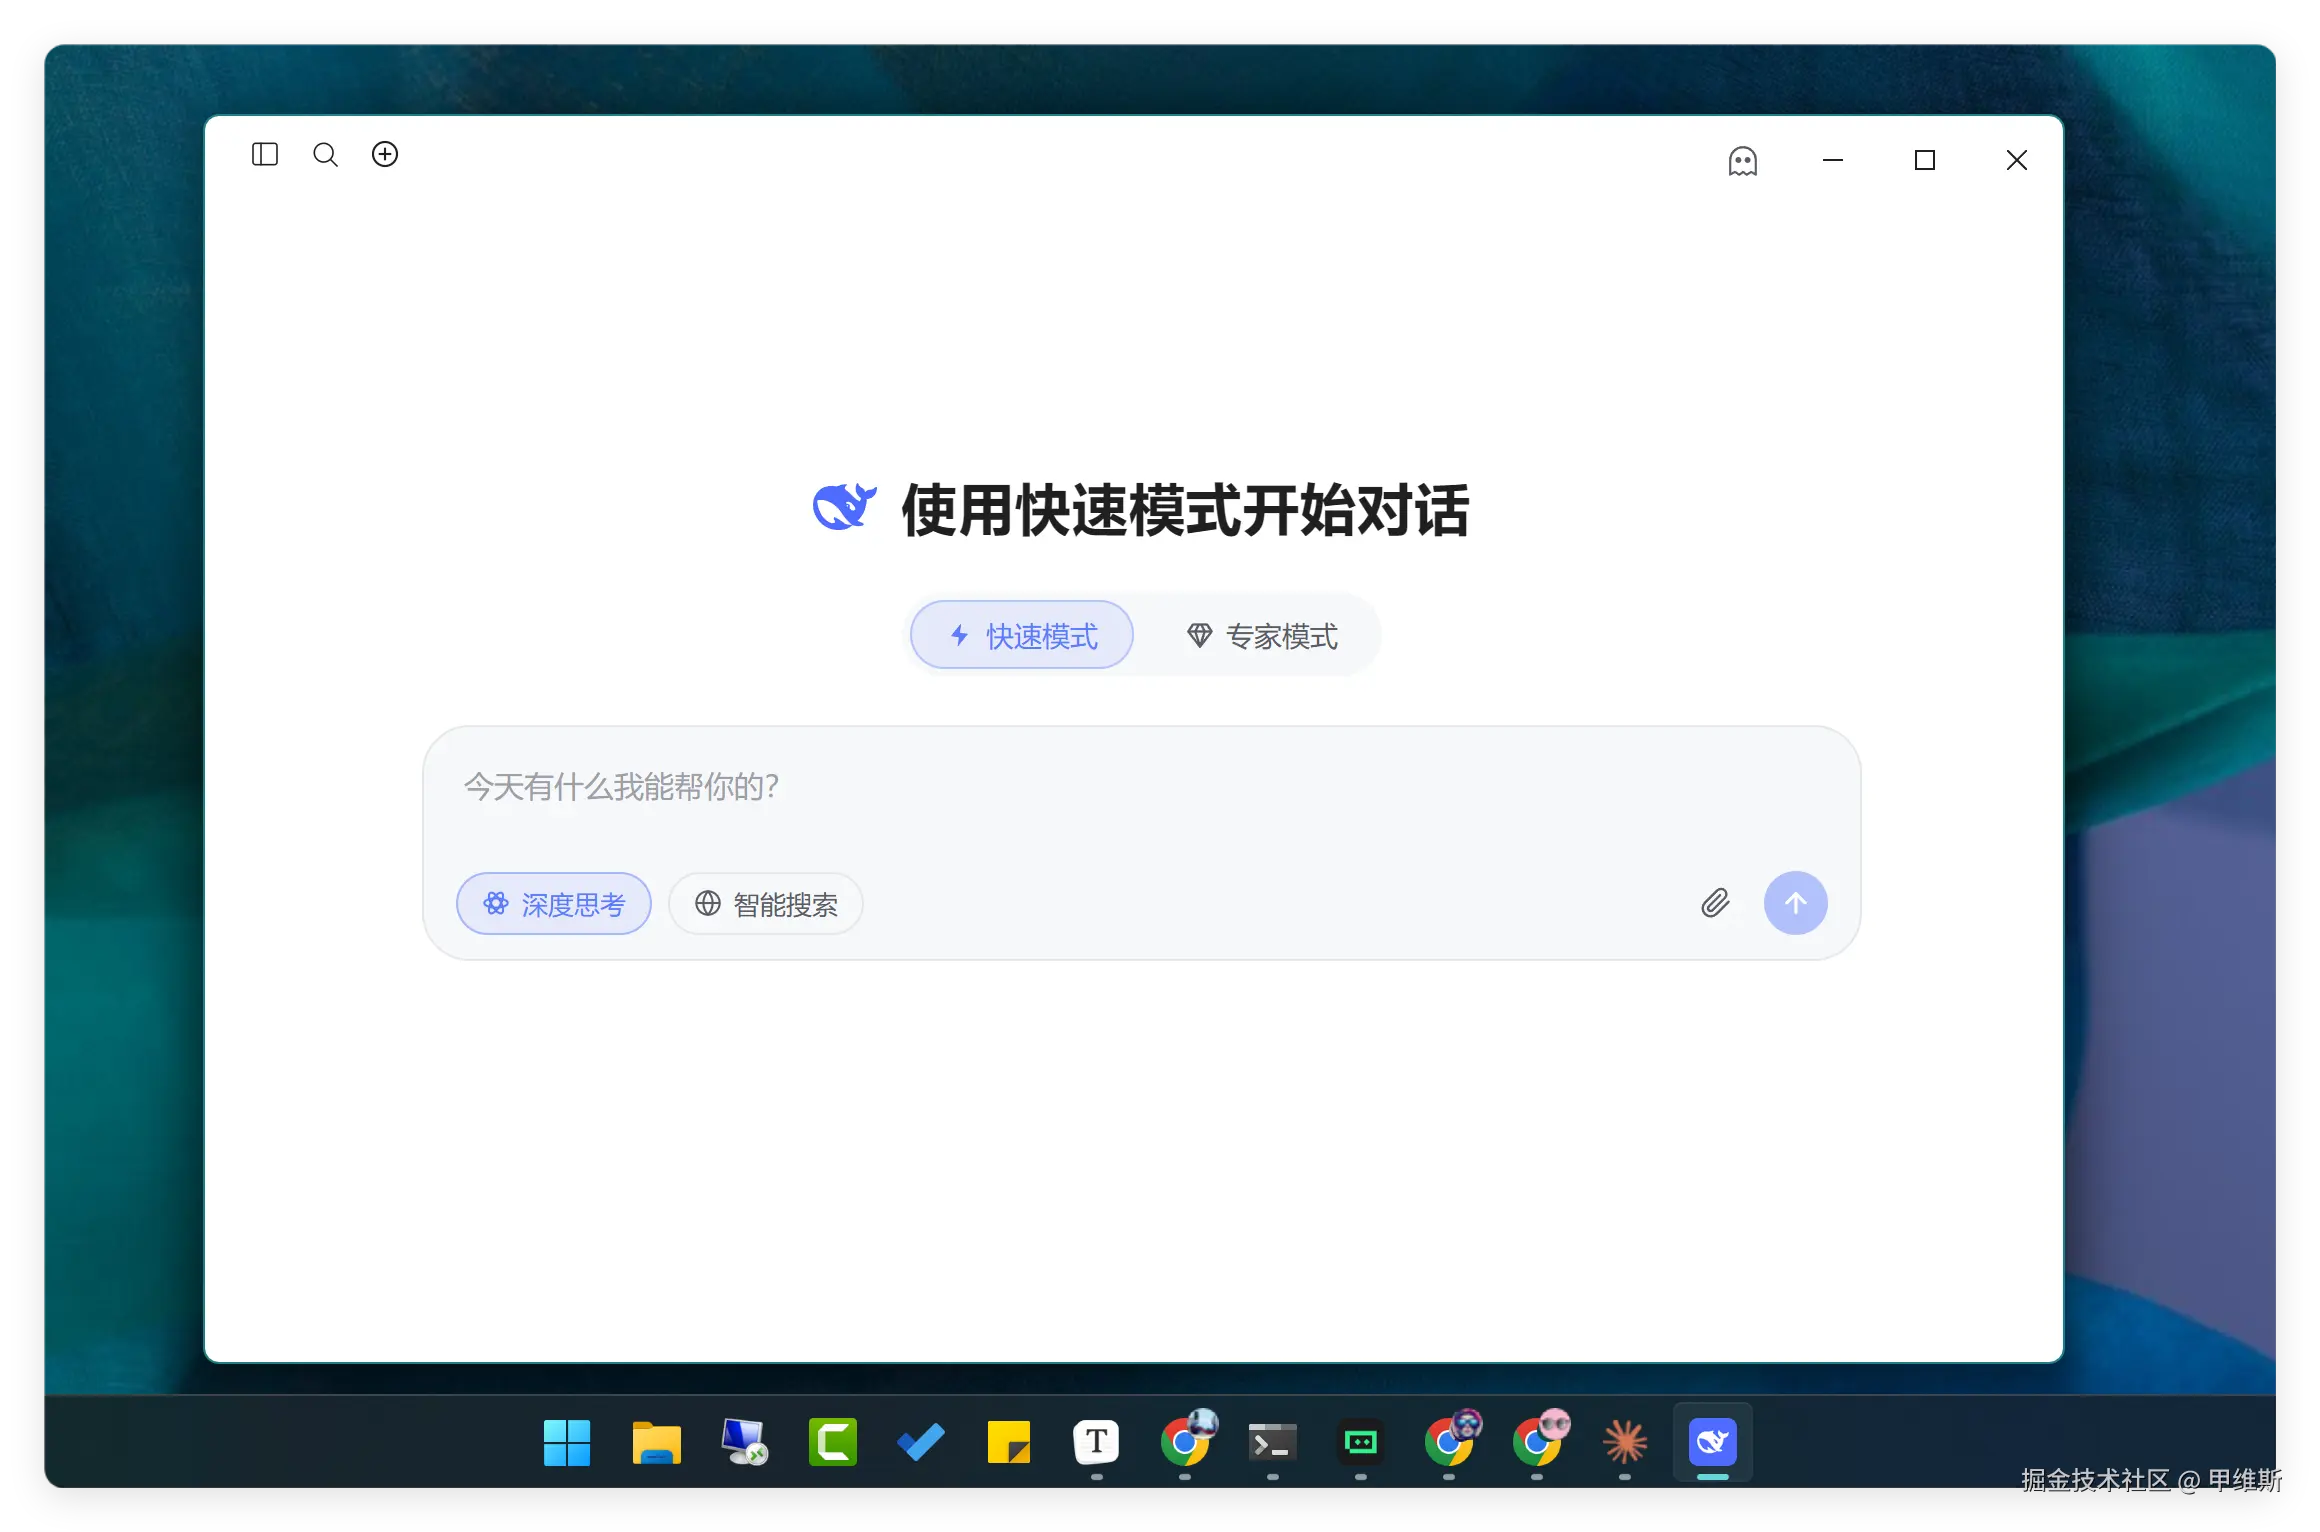Open the black-and-green terminal app icon
Viewport: 2320px width, 1532px height.
[1360, 1442]
